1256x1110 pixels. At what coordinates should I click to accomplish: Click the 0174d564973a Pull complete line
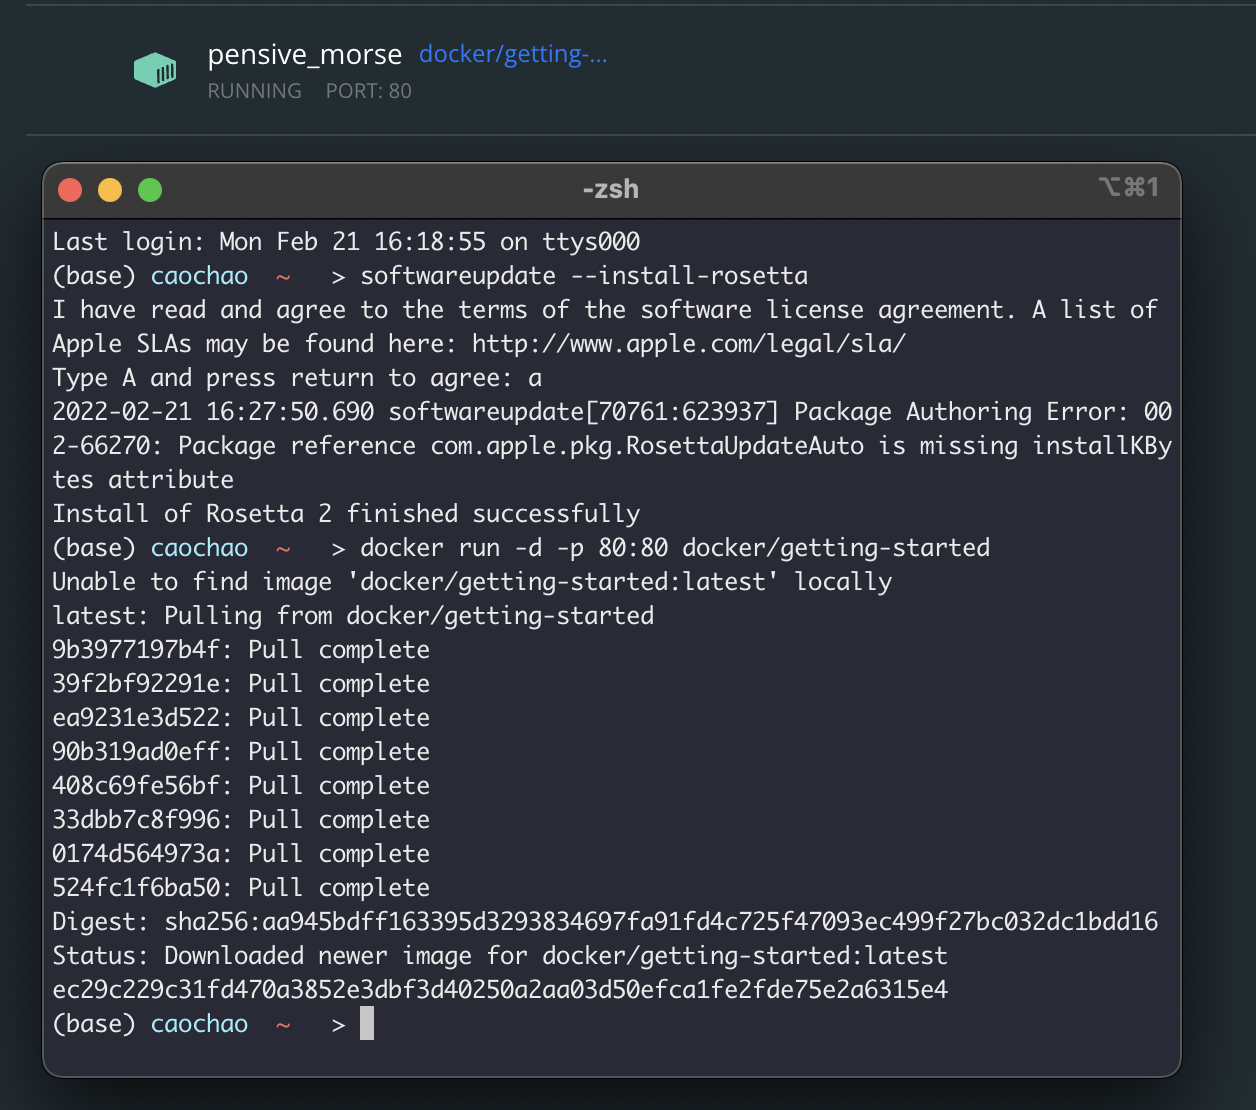(241, 854)
